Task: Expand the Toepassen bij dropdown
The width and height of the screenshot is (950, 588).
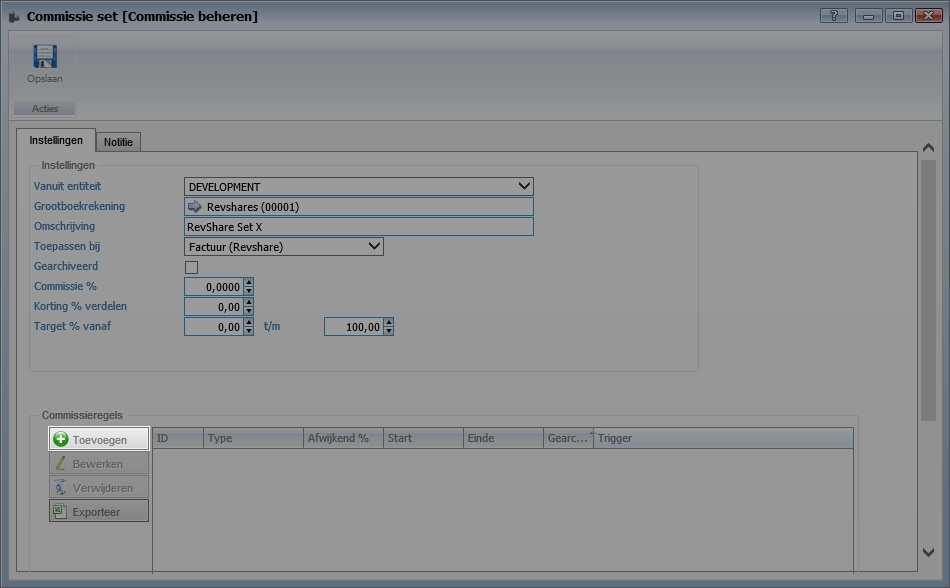Action: (374, 246)
